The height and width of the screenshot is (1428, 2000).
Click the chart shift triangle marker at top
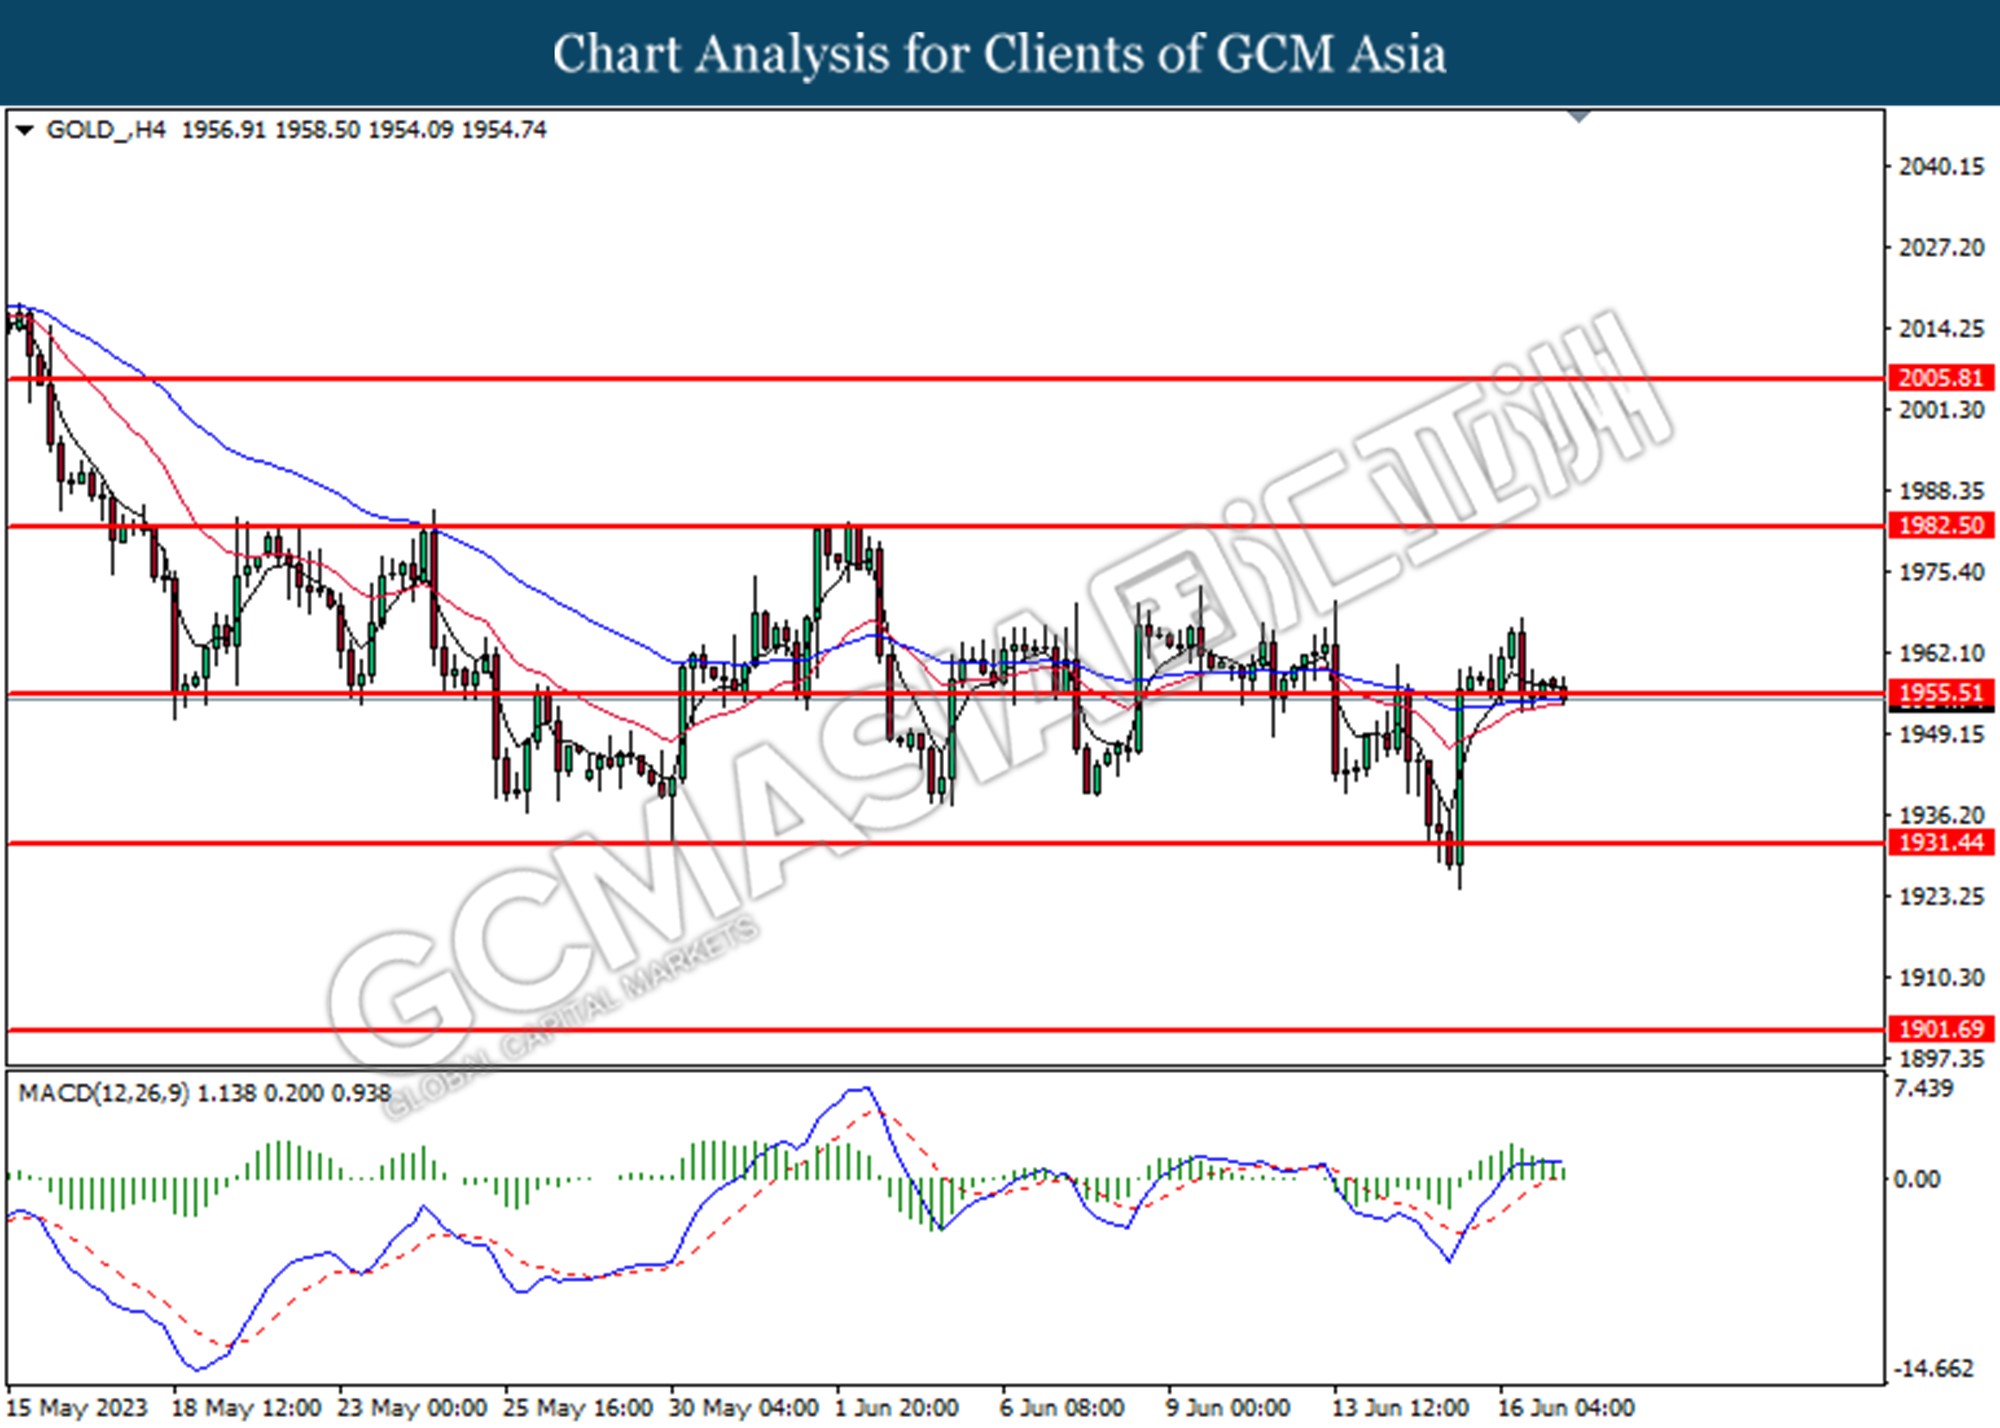[x=1579, y=116]
